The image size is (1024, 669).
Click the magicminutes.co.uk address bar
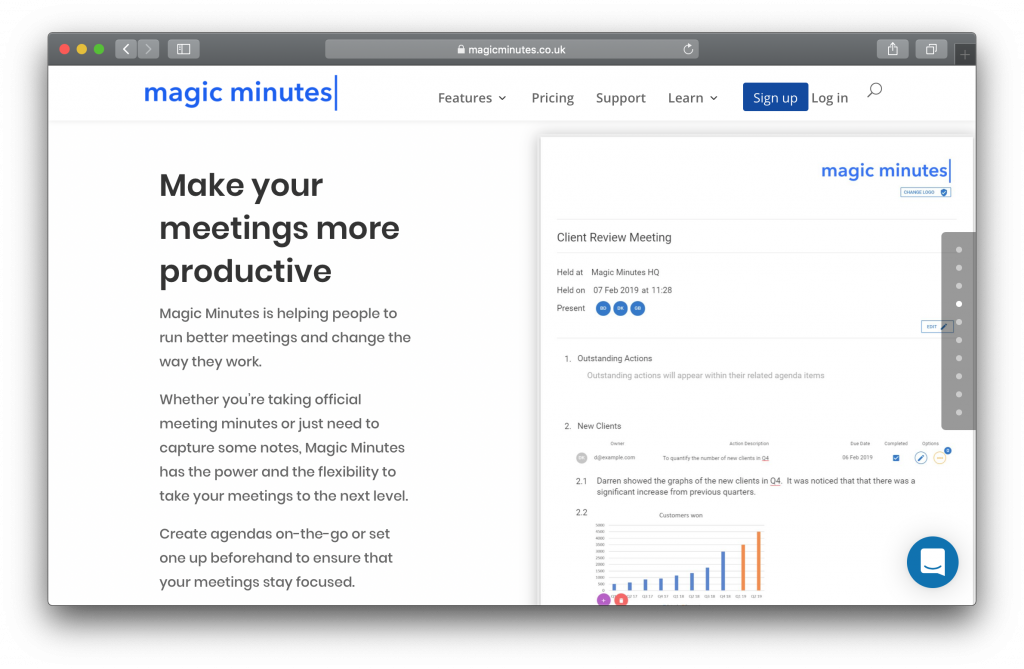512,49
